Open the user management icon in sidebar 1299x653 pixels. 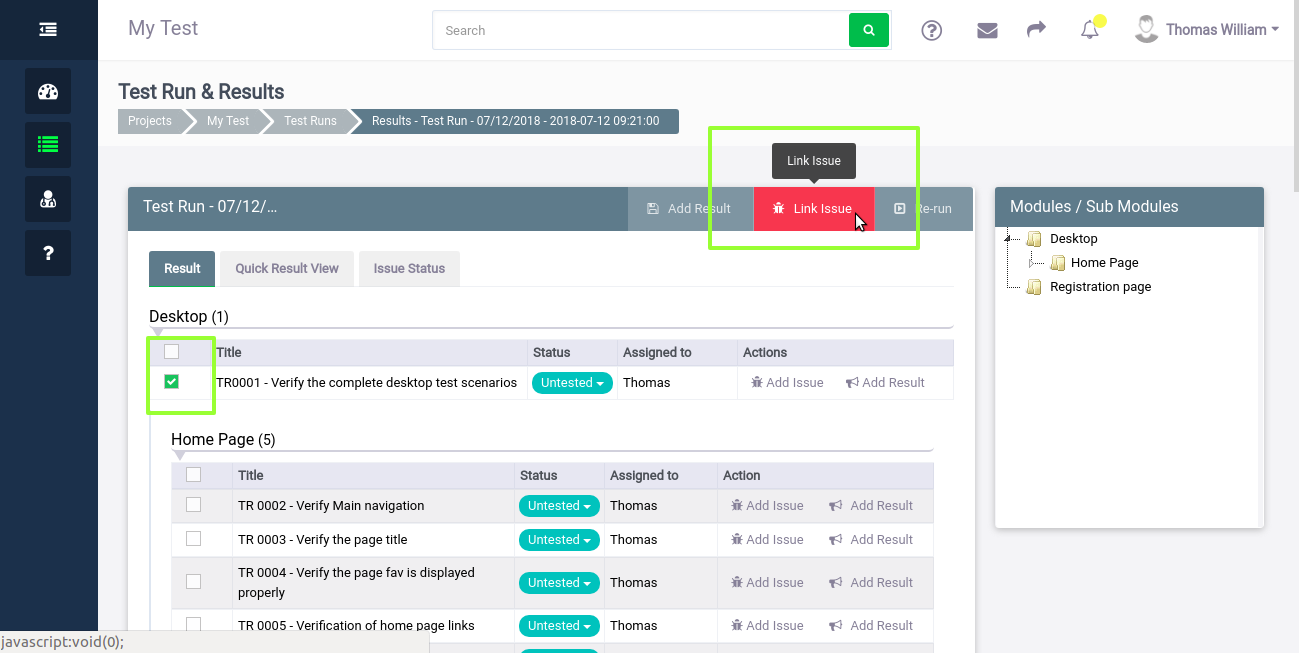pos(48,198)
